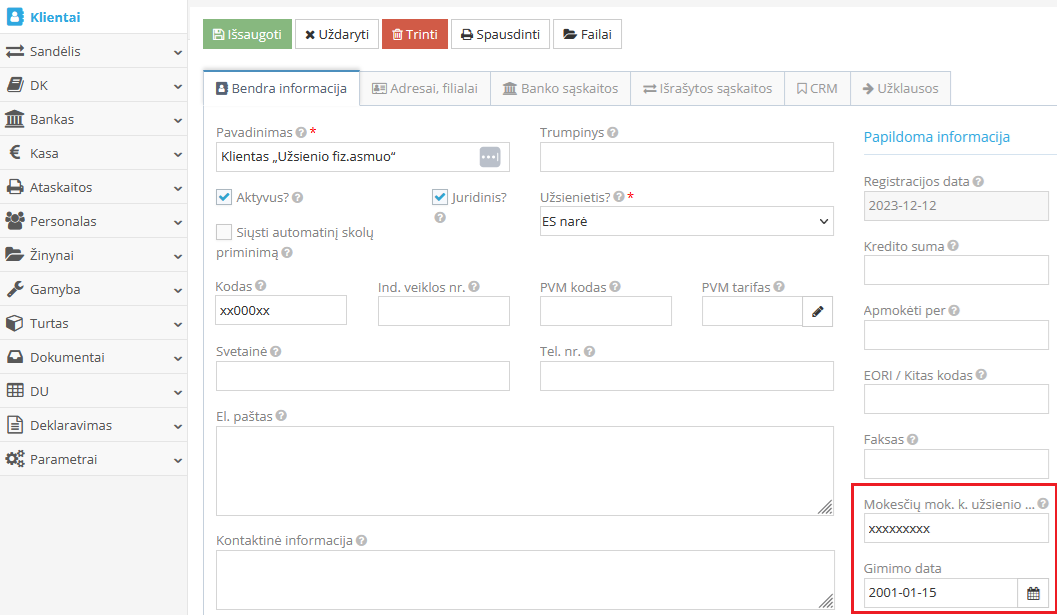Switch to the Banko sąskaitos tab
The image size is (1057, 615).
click(x=560, y=88)
